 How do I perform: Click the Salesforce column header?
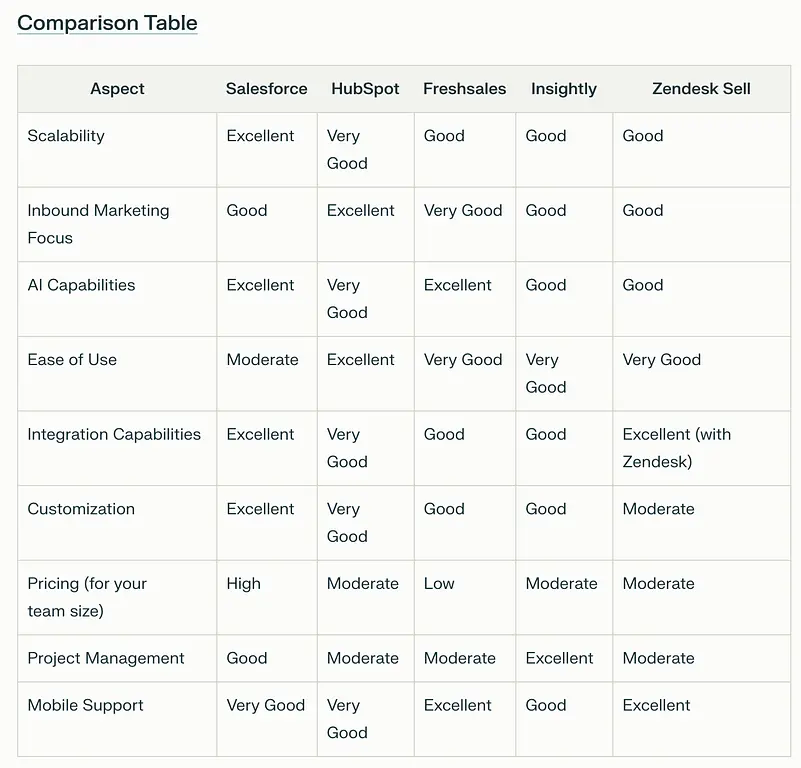266,89
